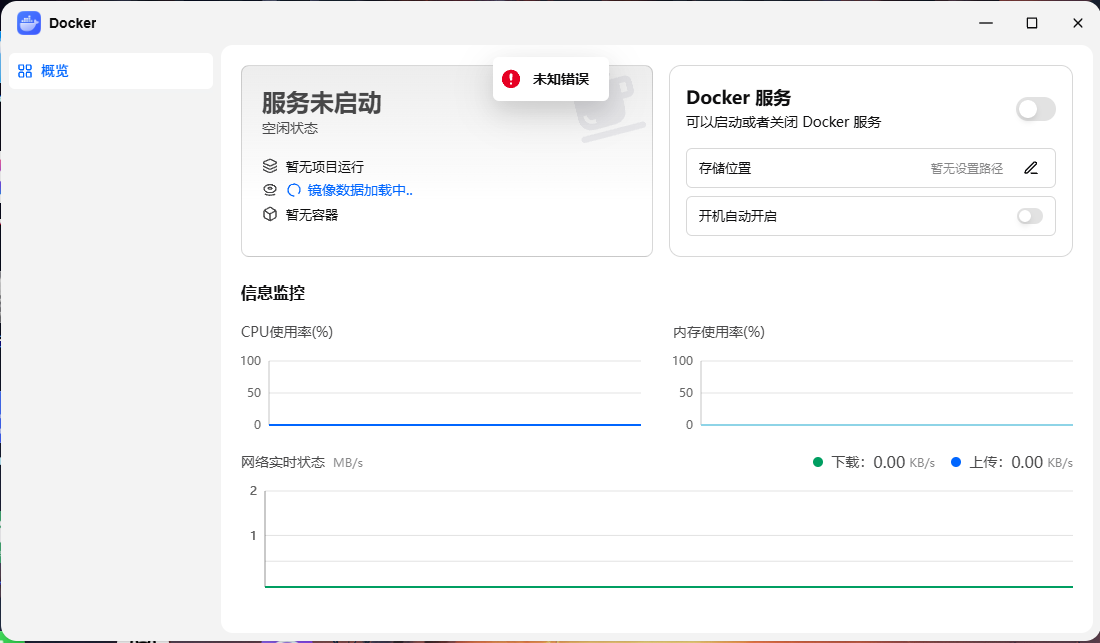Click the 服务未启动 heading
The height and width of the screenshot is (643, 1100).
[321, 103]
